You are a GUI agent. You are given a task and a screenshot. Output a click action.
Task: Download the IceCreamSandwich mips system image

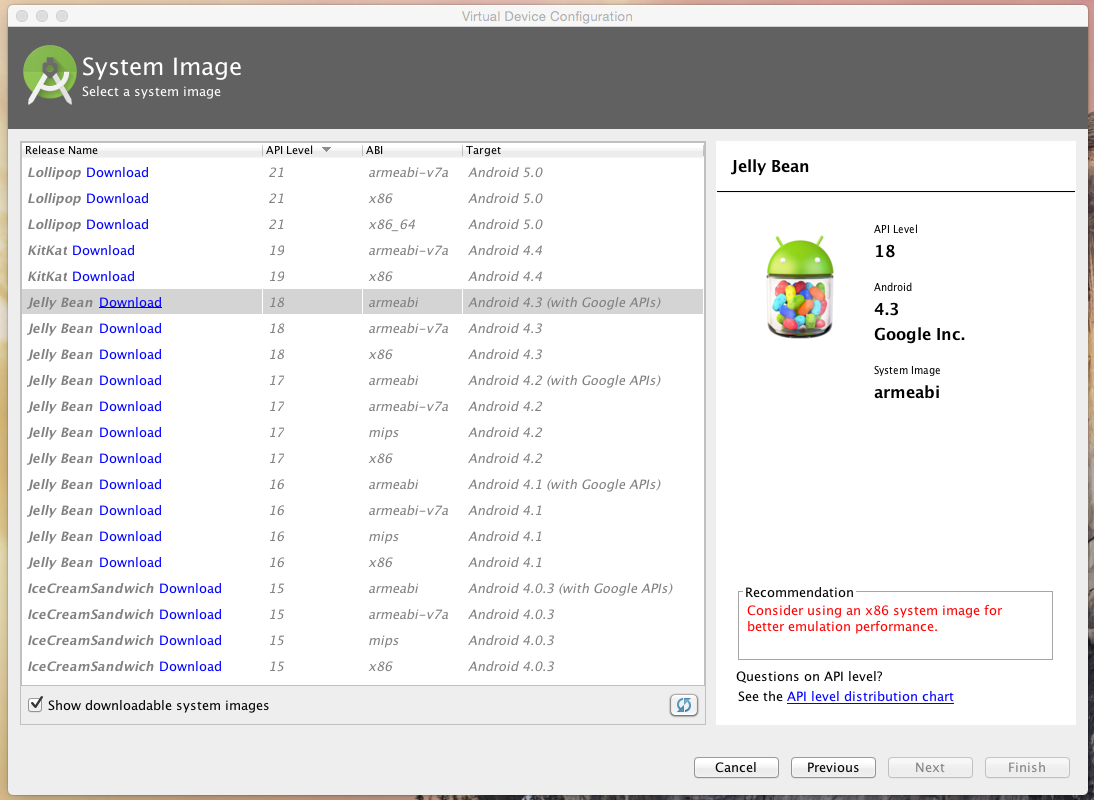tap(190, 640)
